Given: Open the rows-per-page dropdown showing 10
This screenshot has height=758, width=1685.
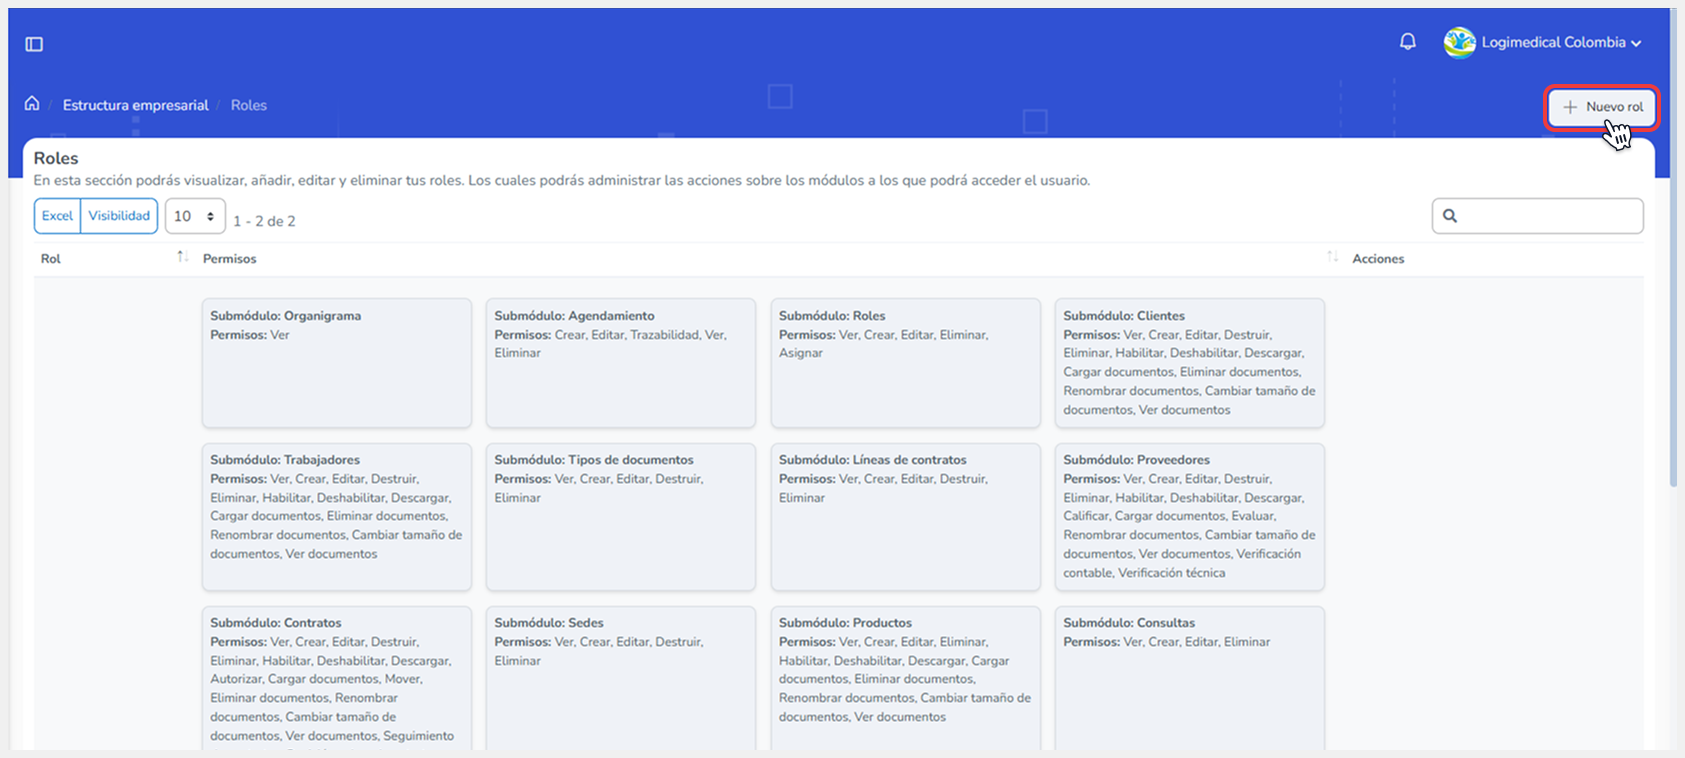Looking at the screenshot, I should point(195,216).
